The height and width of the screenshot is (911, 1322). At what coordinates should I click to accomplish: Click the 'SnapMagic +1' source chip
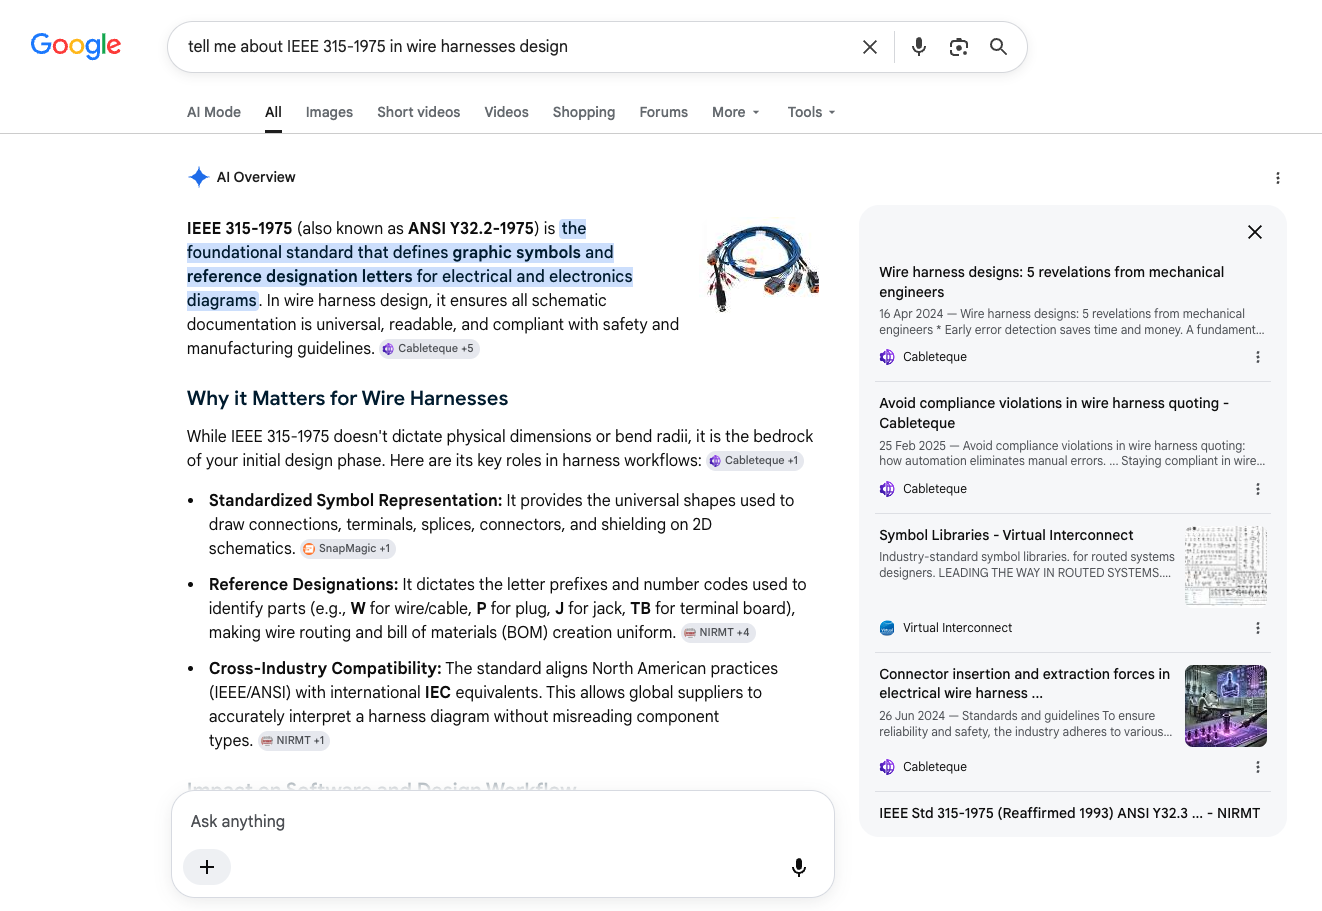coord(347,549)
